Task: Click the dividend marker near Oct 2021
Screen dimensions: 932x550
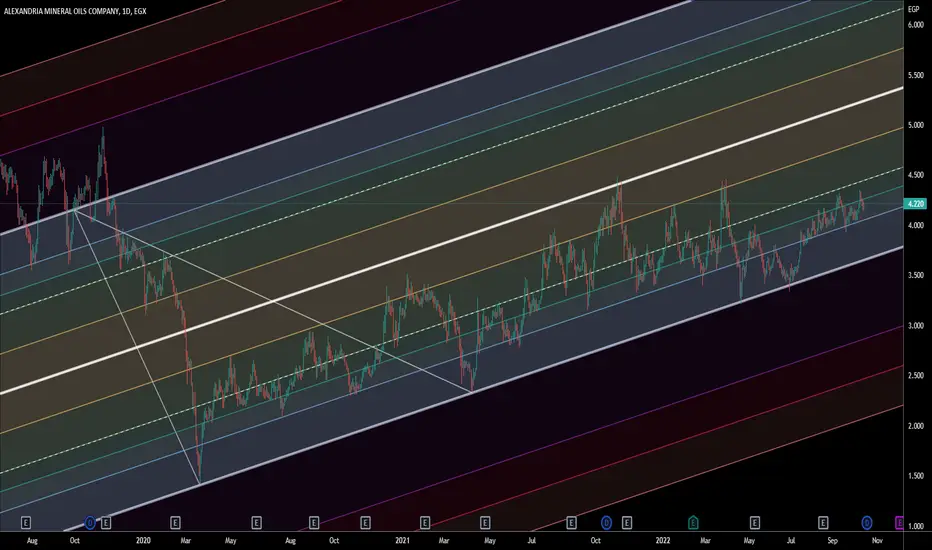Action: coord(606,523)
